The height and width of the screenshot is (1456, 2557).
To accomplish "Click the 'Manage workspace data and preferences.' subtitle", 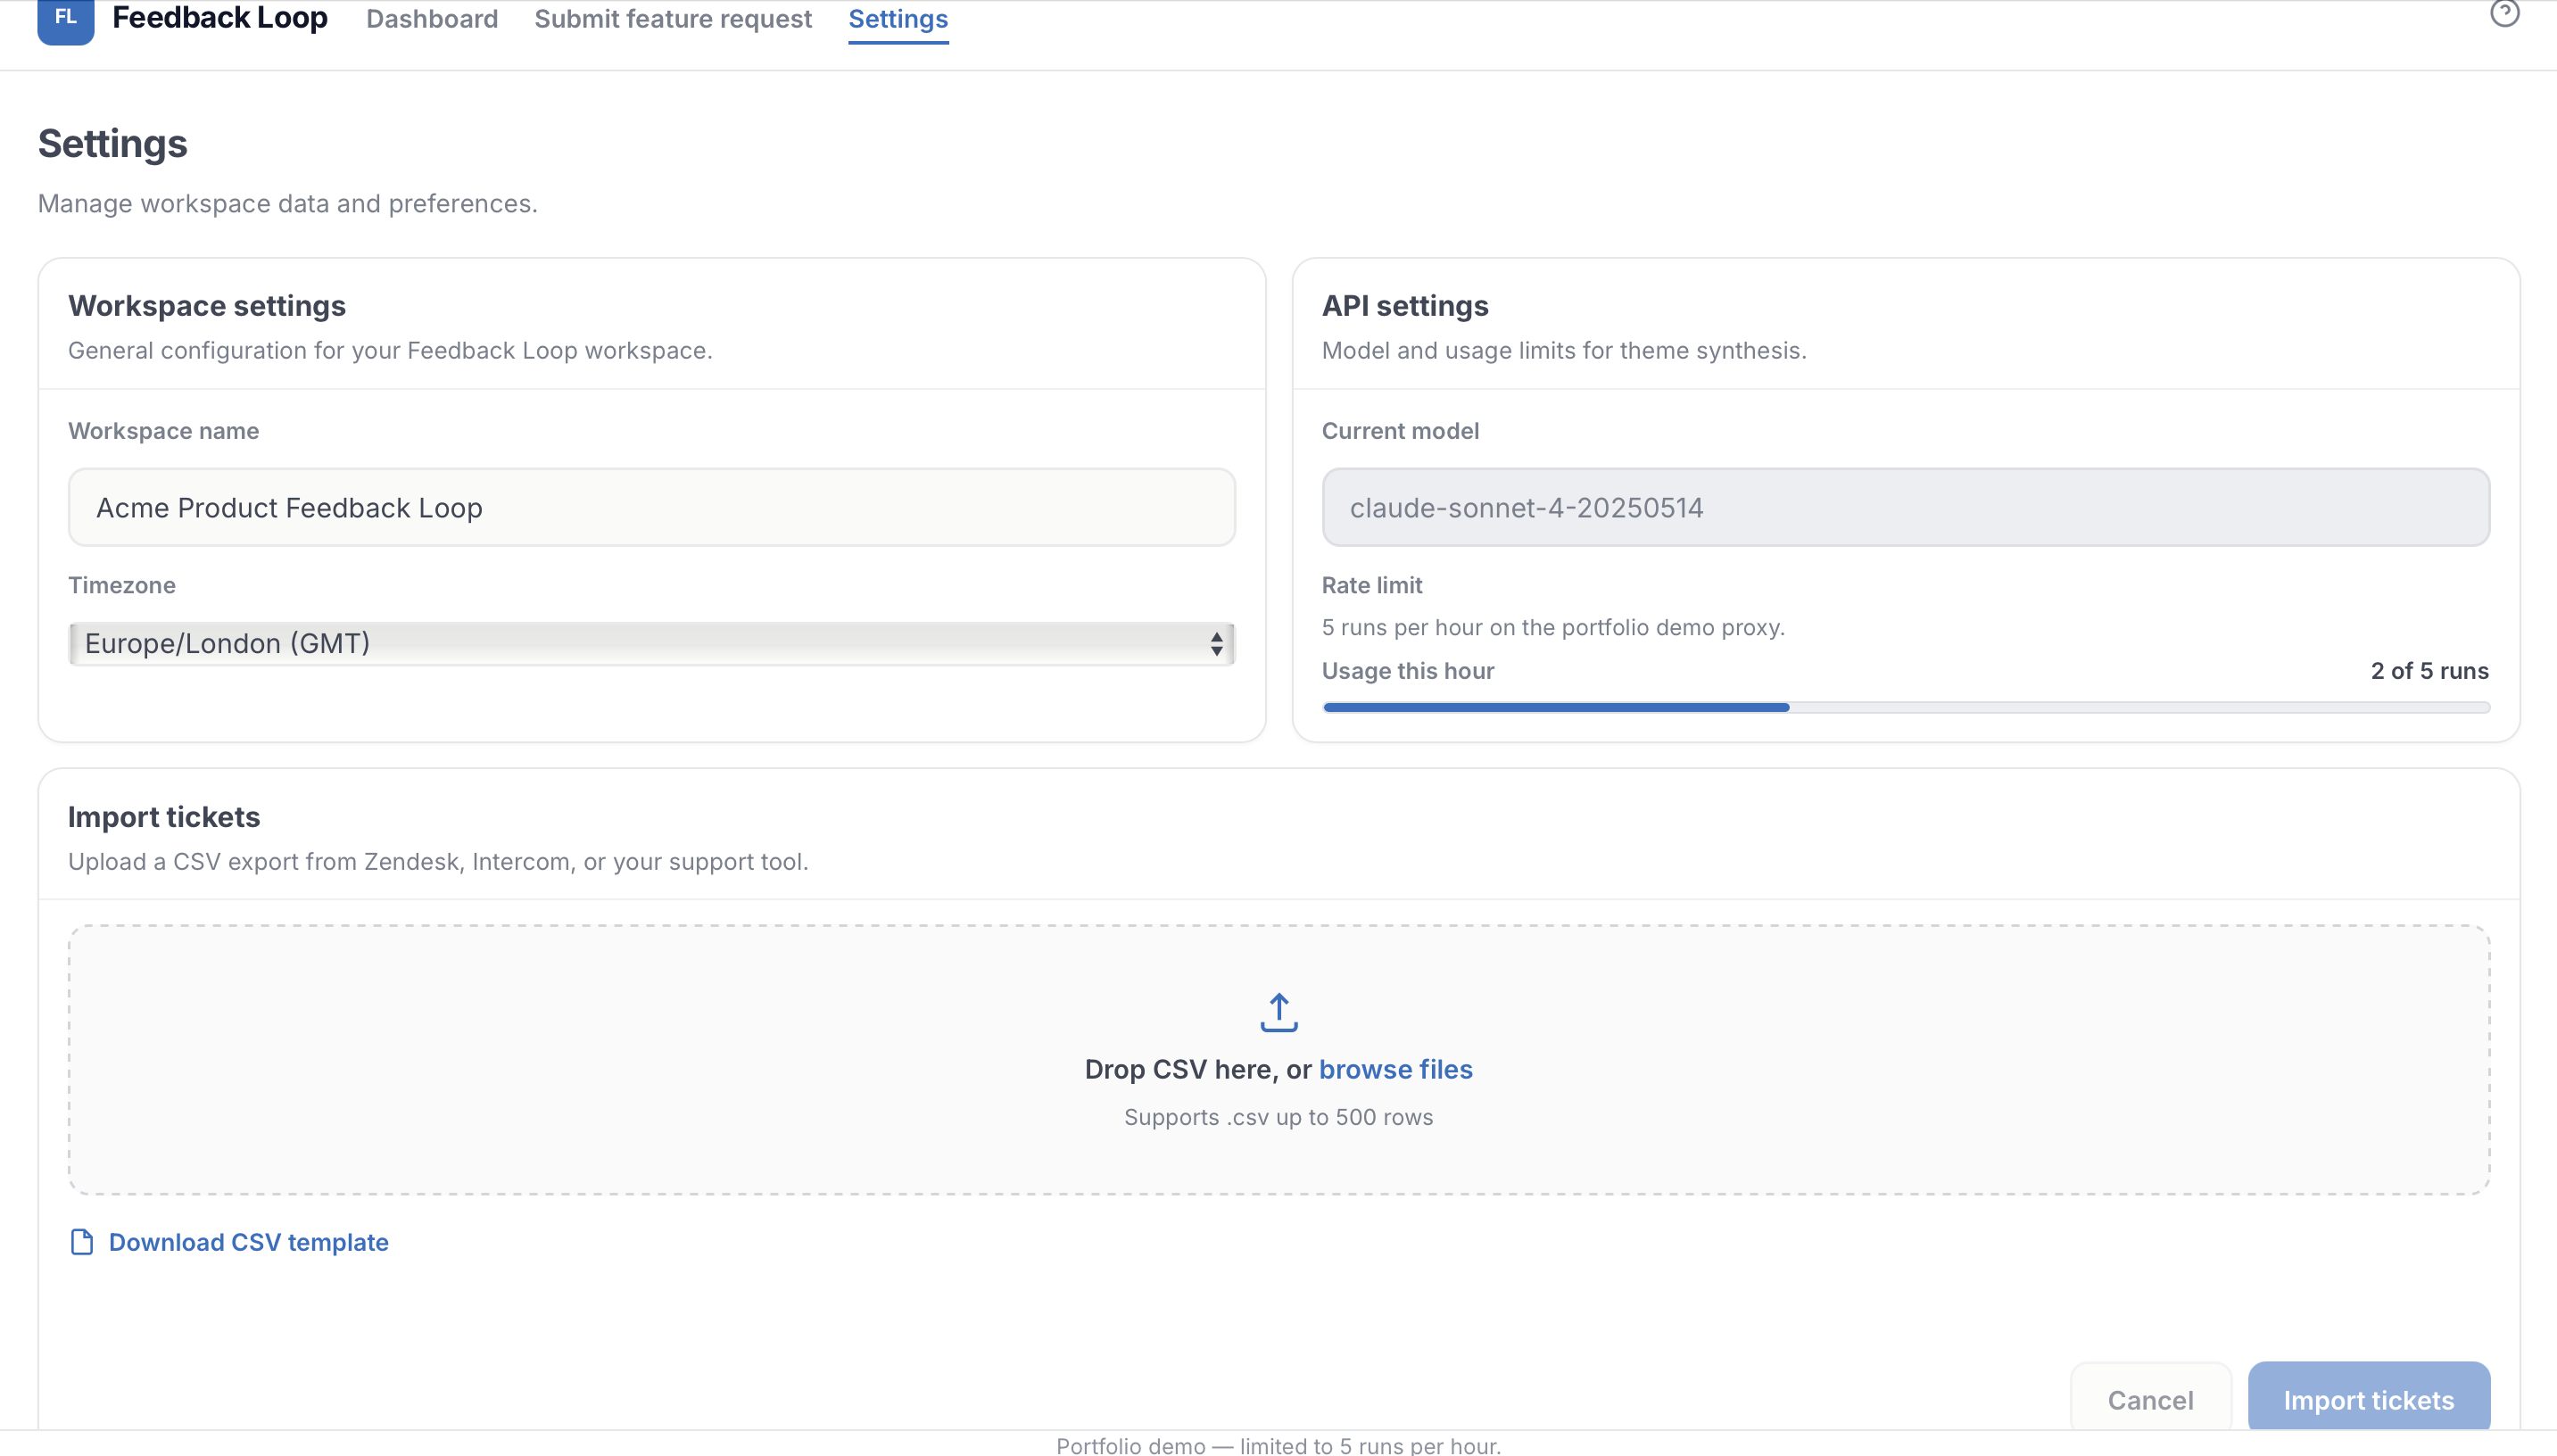I will pos(288,203).
